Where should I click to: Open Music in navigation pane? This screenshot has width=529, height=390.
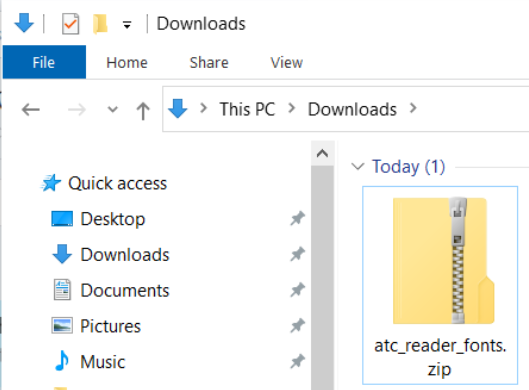(x=103, y=362)
